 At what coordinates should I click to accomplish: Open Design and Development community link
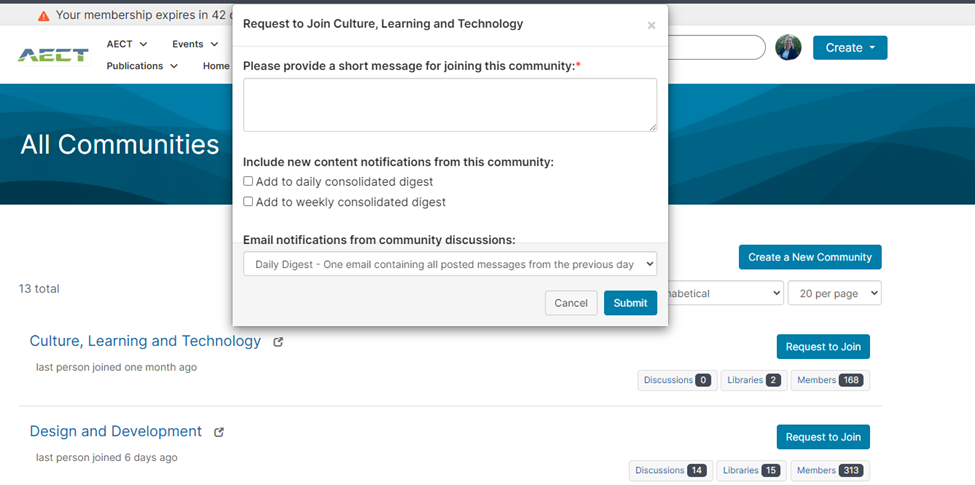click(116, 431)
